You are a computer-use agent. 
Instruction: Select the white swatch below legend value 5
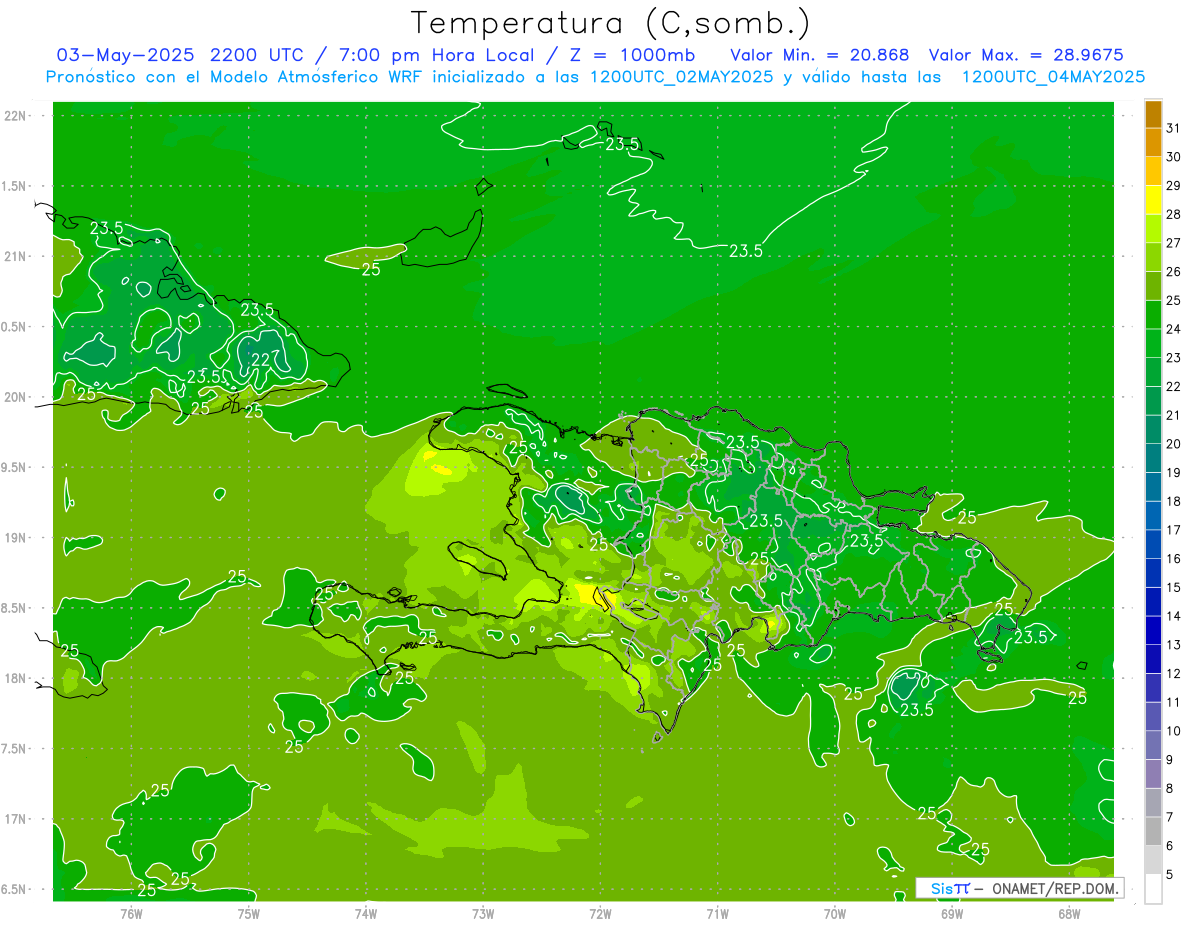[1153, 889]
